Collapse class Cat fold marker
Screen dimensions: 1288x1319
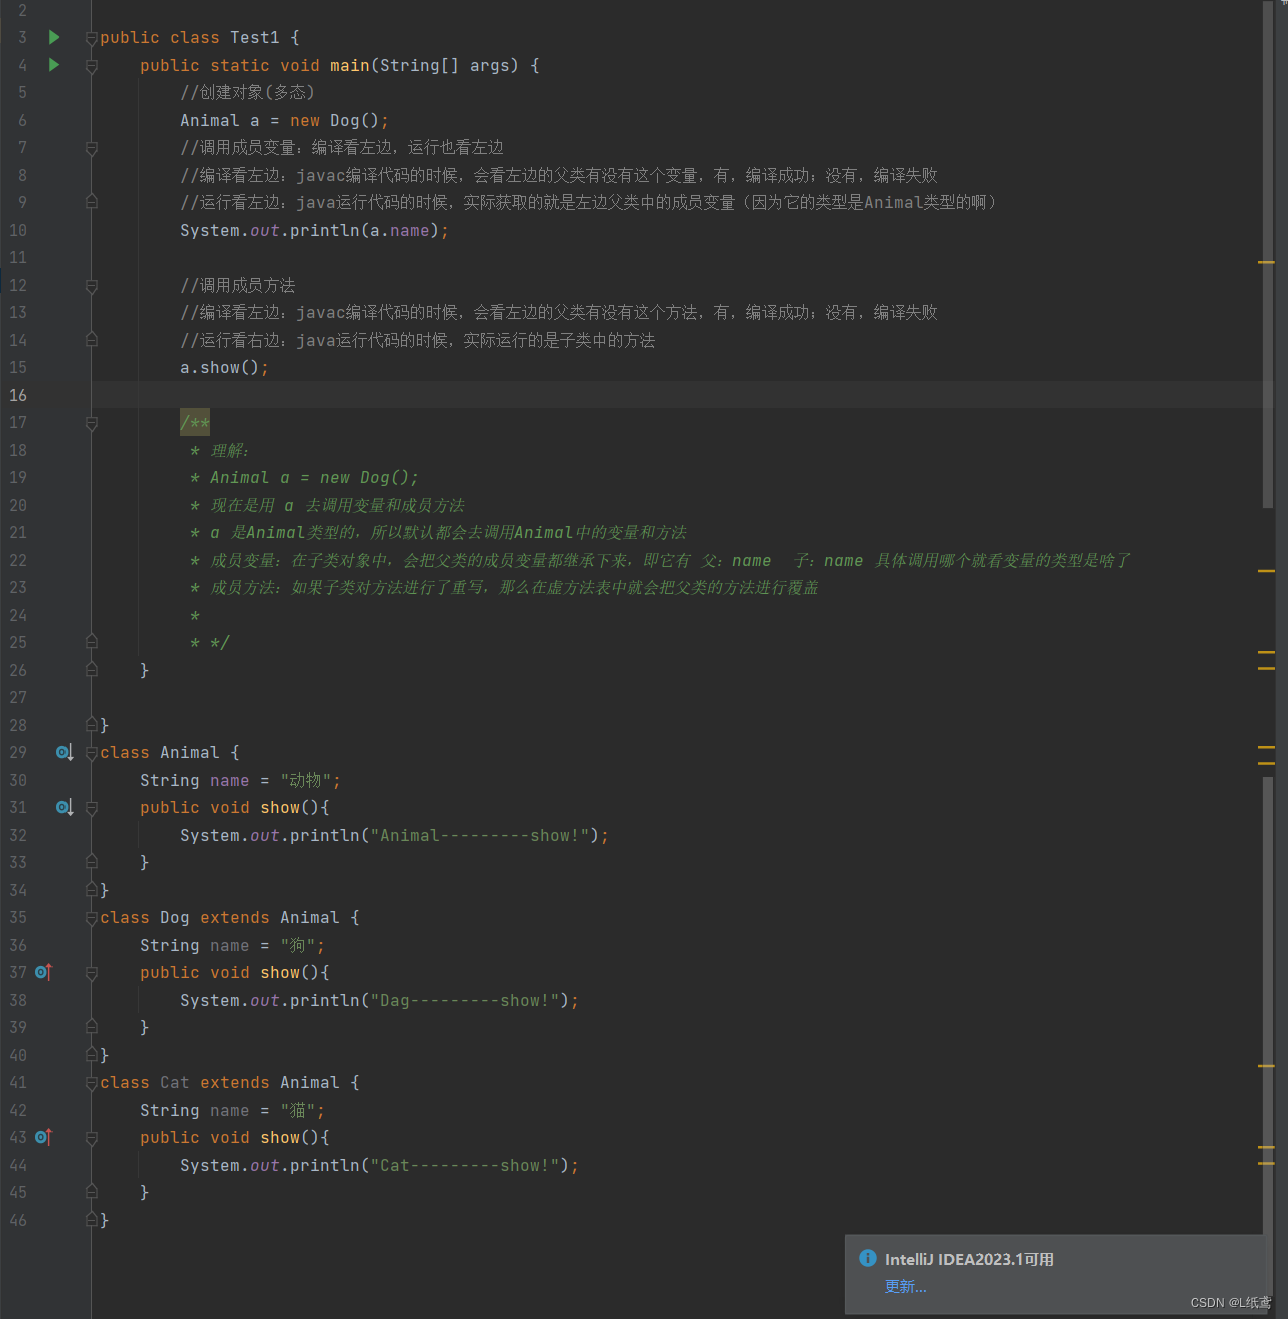[x=92, y=1083]
